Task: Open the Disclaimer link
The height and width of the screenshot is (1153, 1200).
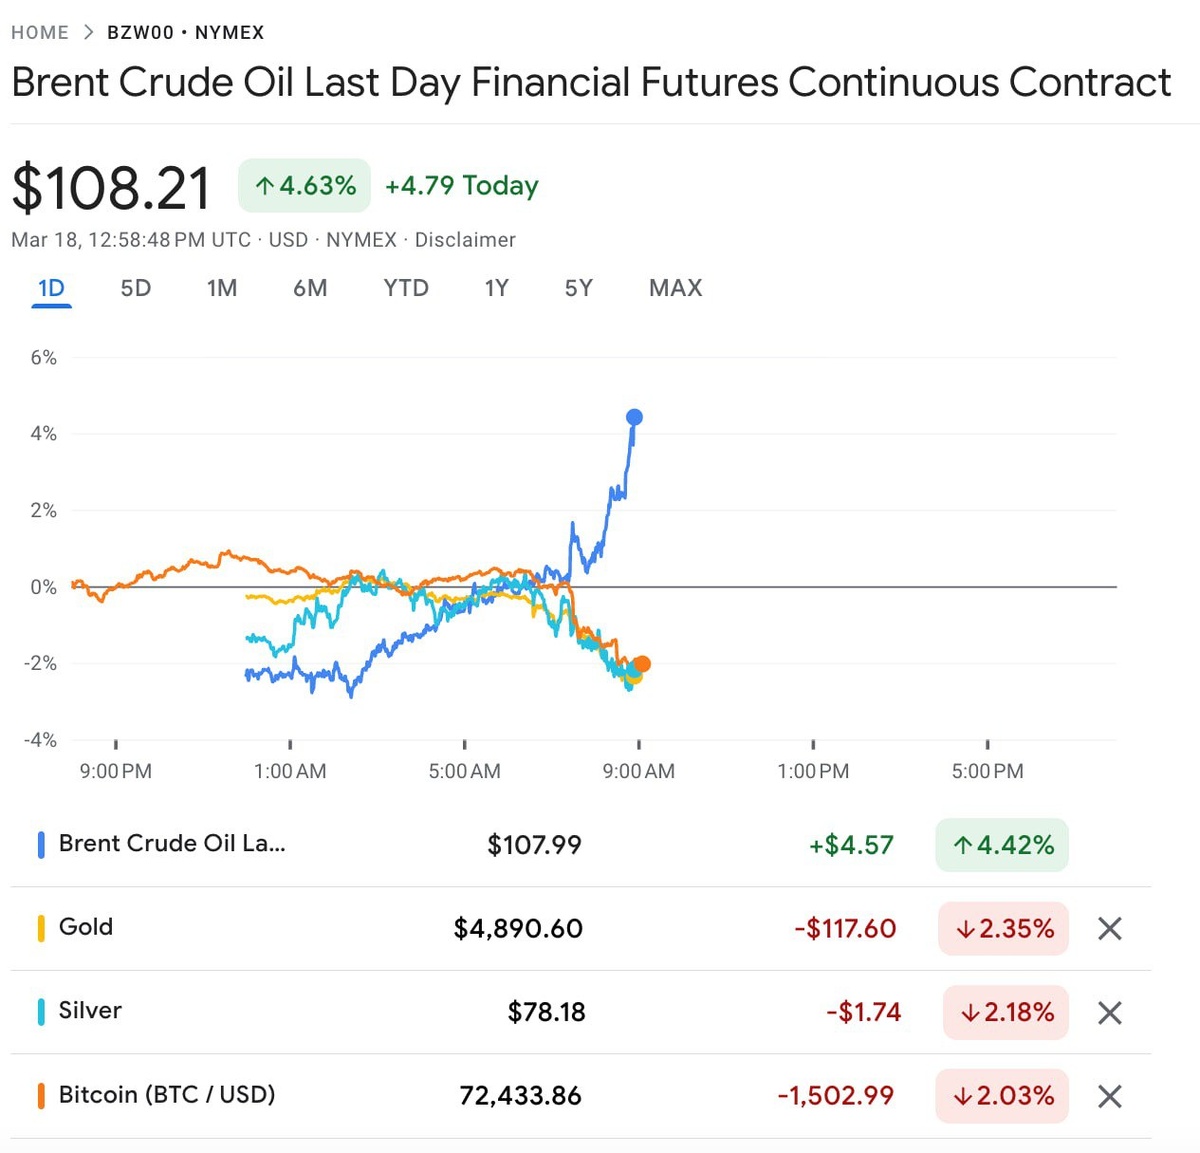Action: click(465, 240)
